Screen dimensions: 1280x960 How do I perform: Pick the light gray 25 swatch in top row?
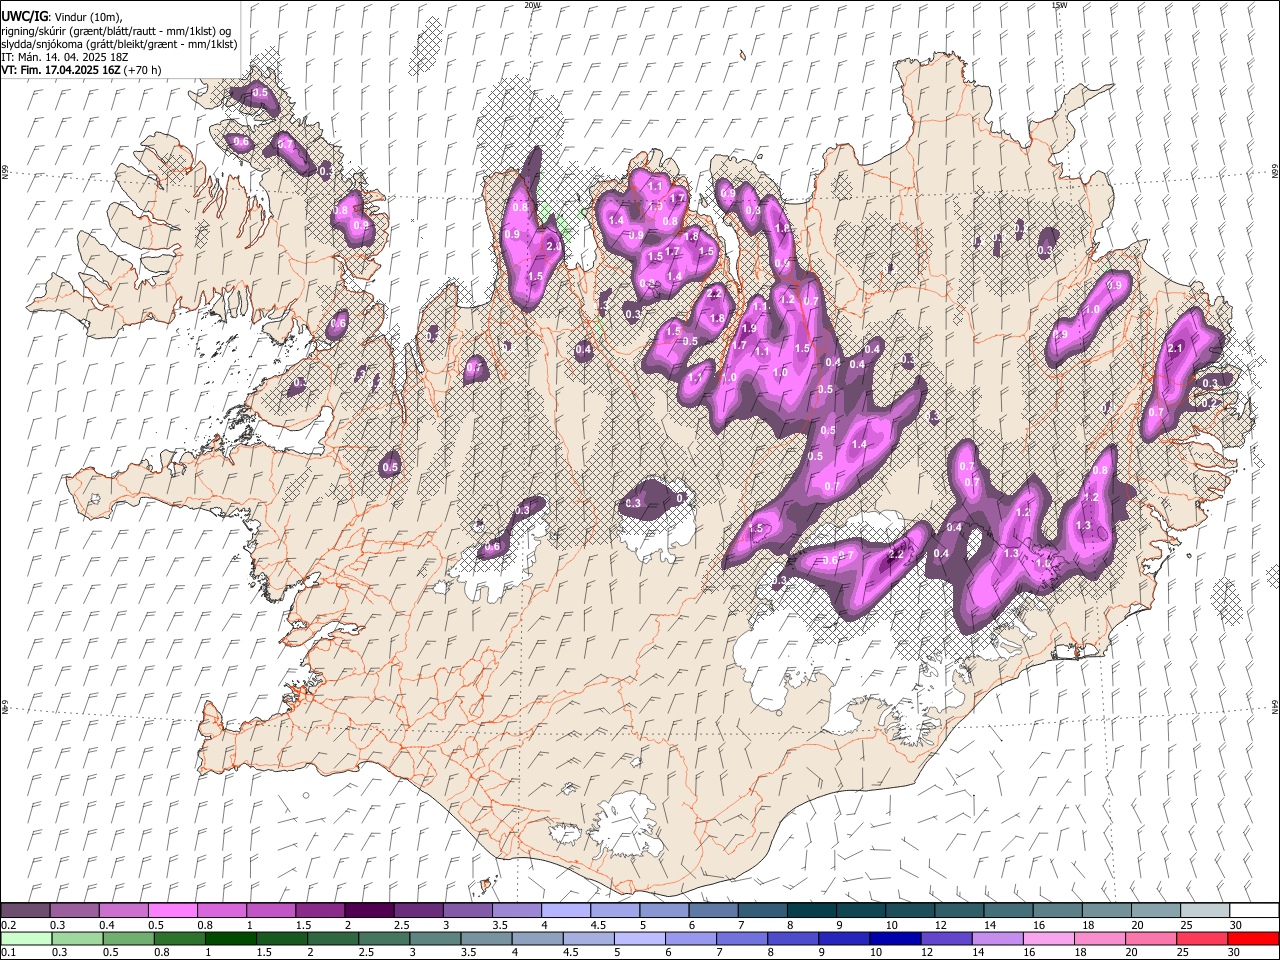point(1204,911)
